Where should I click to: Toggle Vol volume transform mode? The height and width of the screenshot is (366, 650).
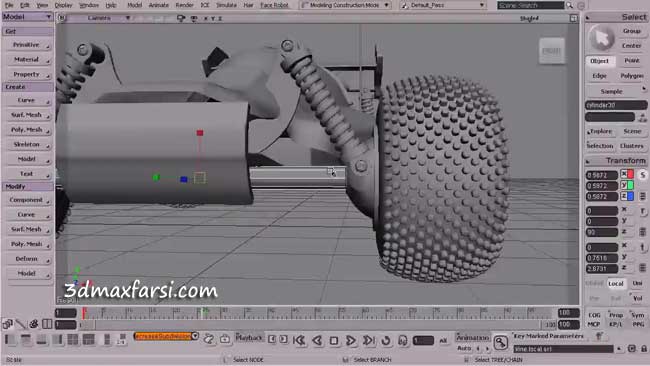point(638,298)
